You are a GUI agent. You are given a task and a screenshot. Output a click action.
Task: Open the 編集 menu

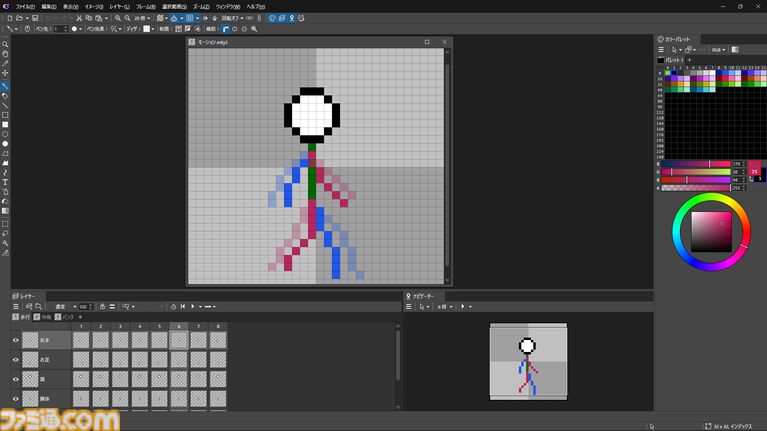(x=49, y=7)
